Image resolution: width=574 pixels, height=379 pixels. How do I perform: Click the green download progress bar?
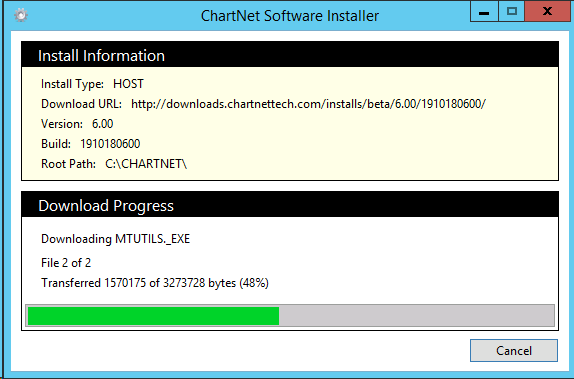pos(290,316)
